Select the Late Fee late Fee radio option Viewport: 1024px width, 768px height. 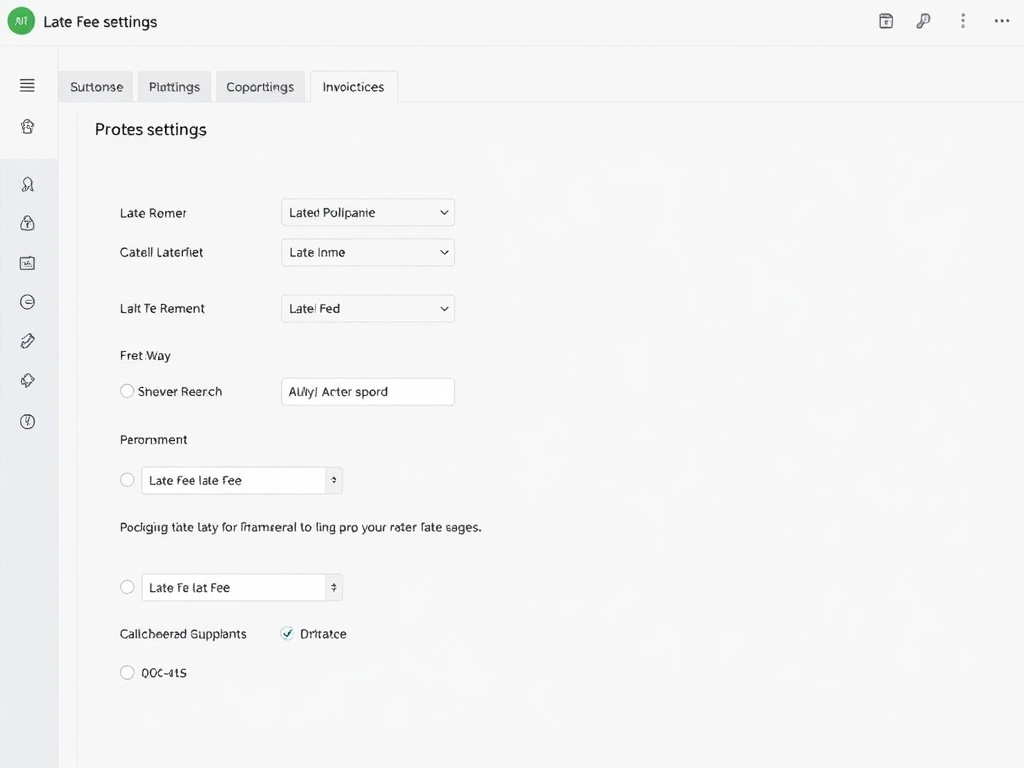click(x=127, y=480)
